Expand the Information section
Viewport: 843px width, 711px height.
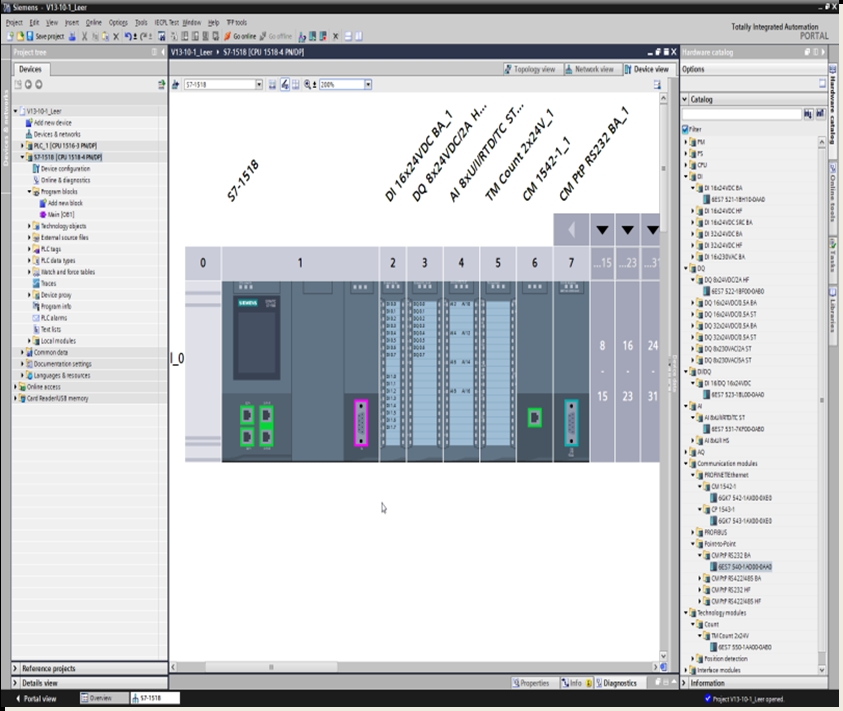[685, 683]
